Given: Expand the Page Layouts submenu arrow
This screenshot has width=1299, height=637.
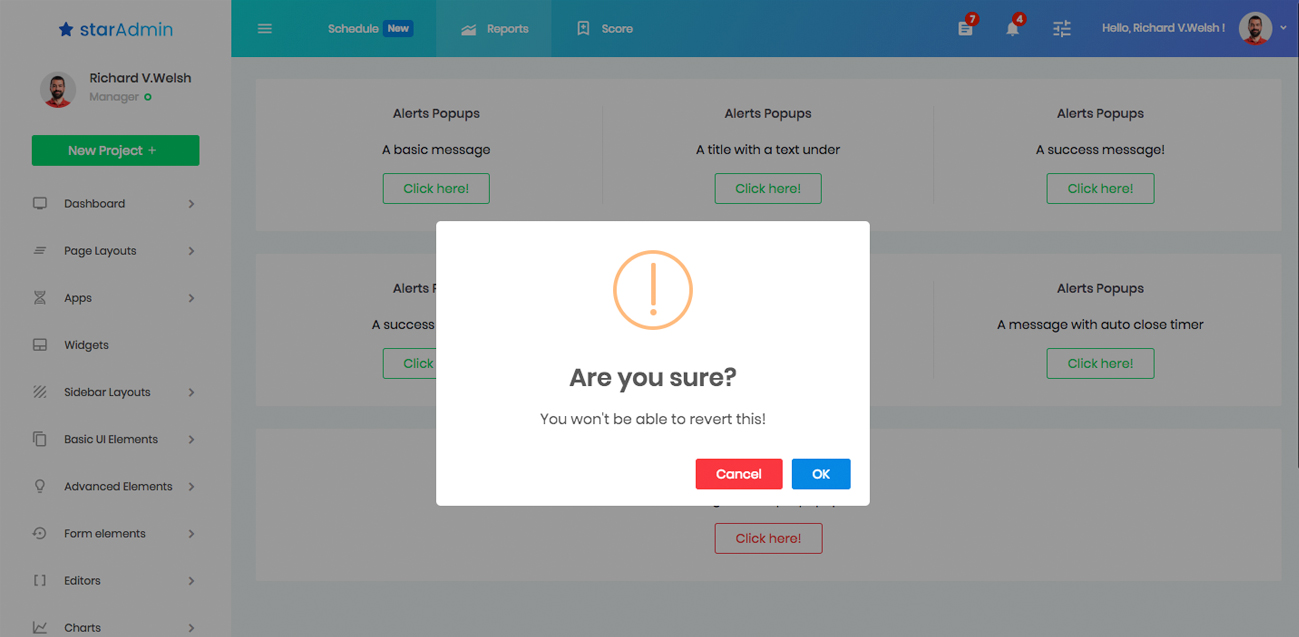Looking at the screenshot, I should pyautogui.click(x=191, y=251).
